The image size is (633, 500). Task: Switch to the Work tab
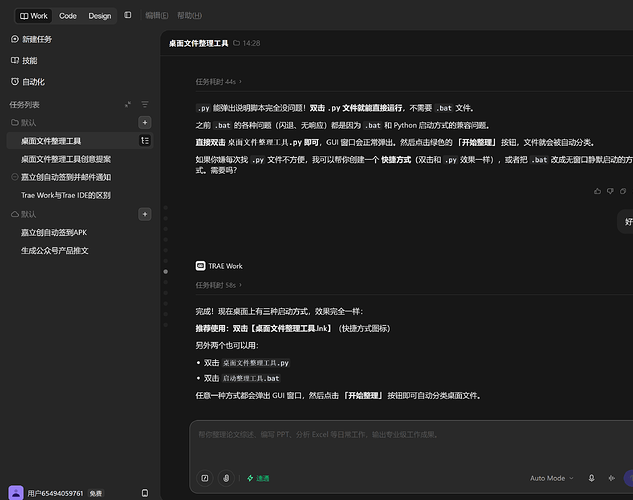click(x=34, y=16)
